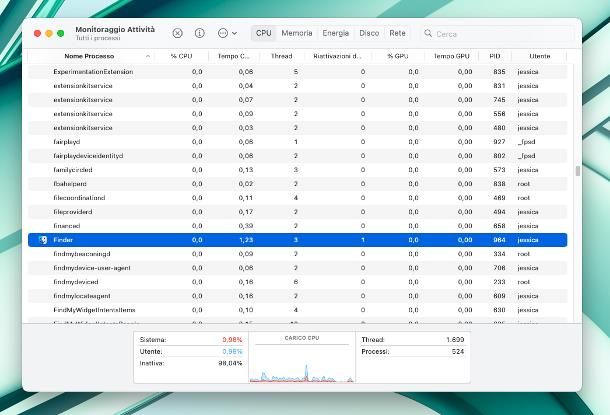This screenshot has height=415, width=610.
Task: Select extensionkitservice row with PID 745
Action: (x=298, y=100)
